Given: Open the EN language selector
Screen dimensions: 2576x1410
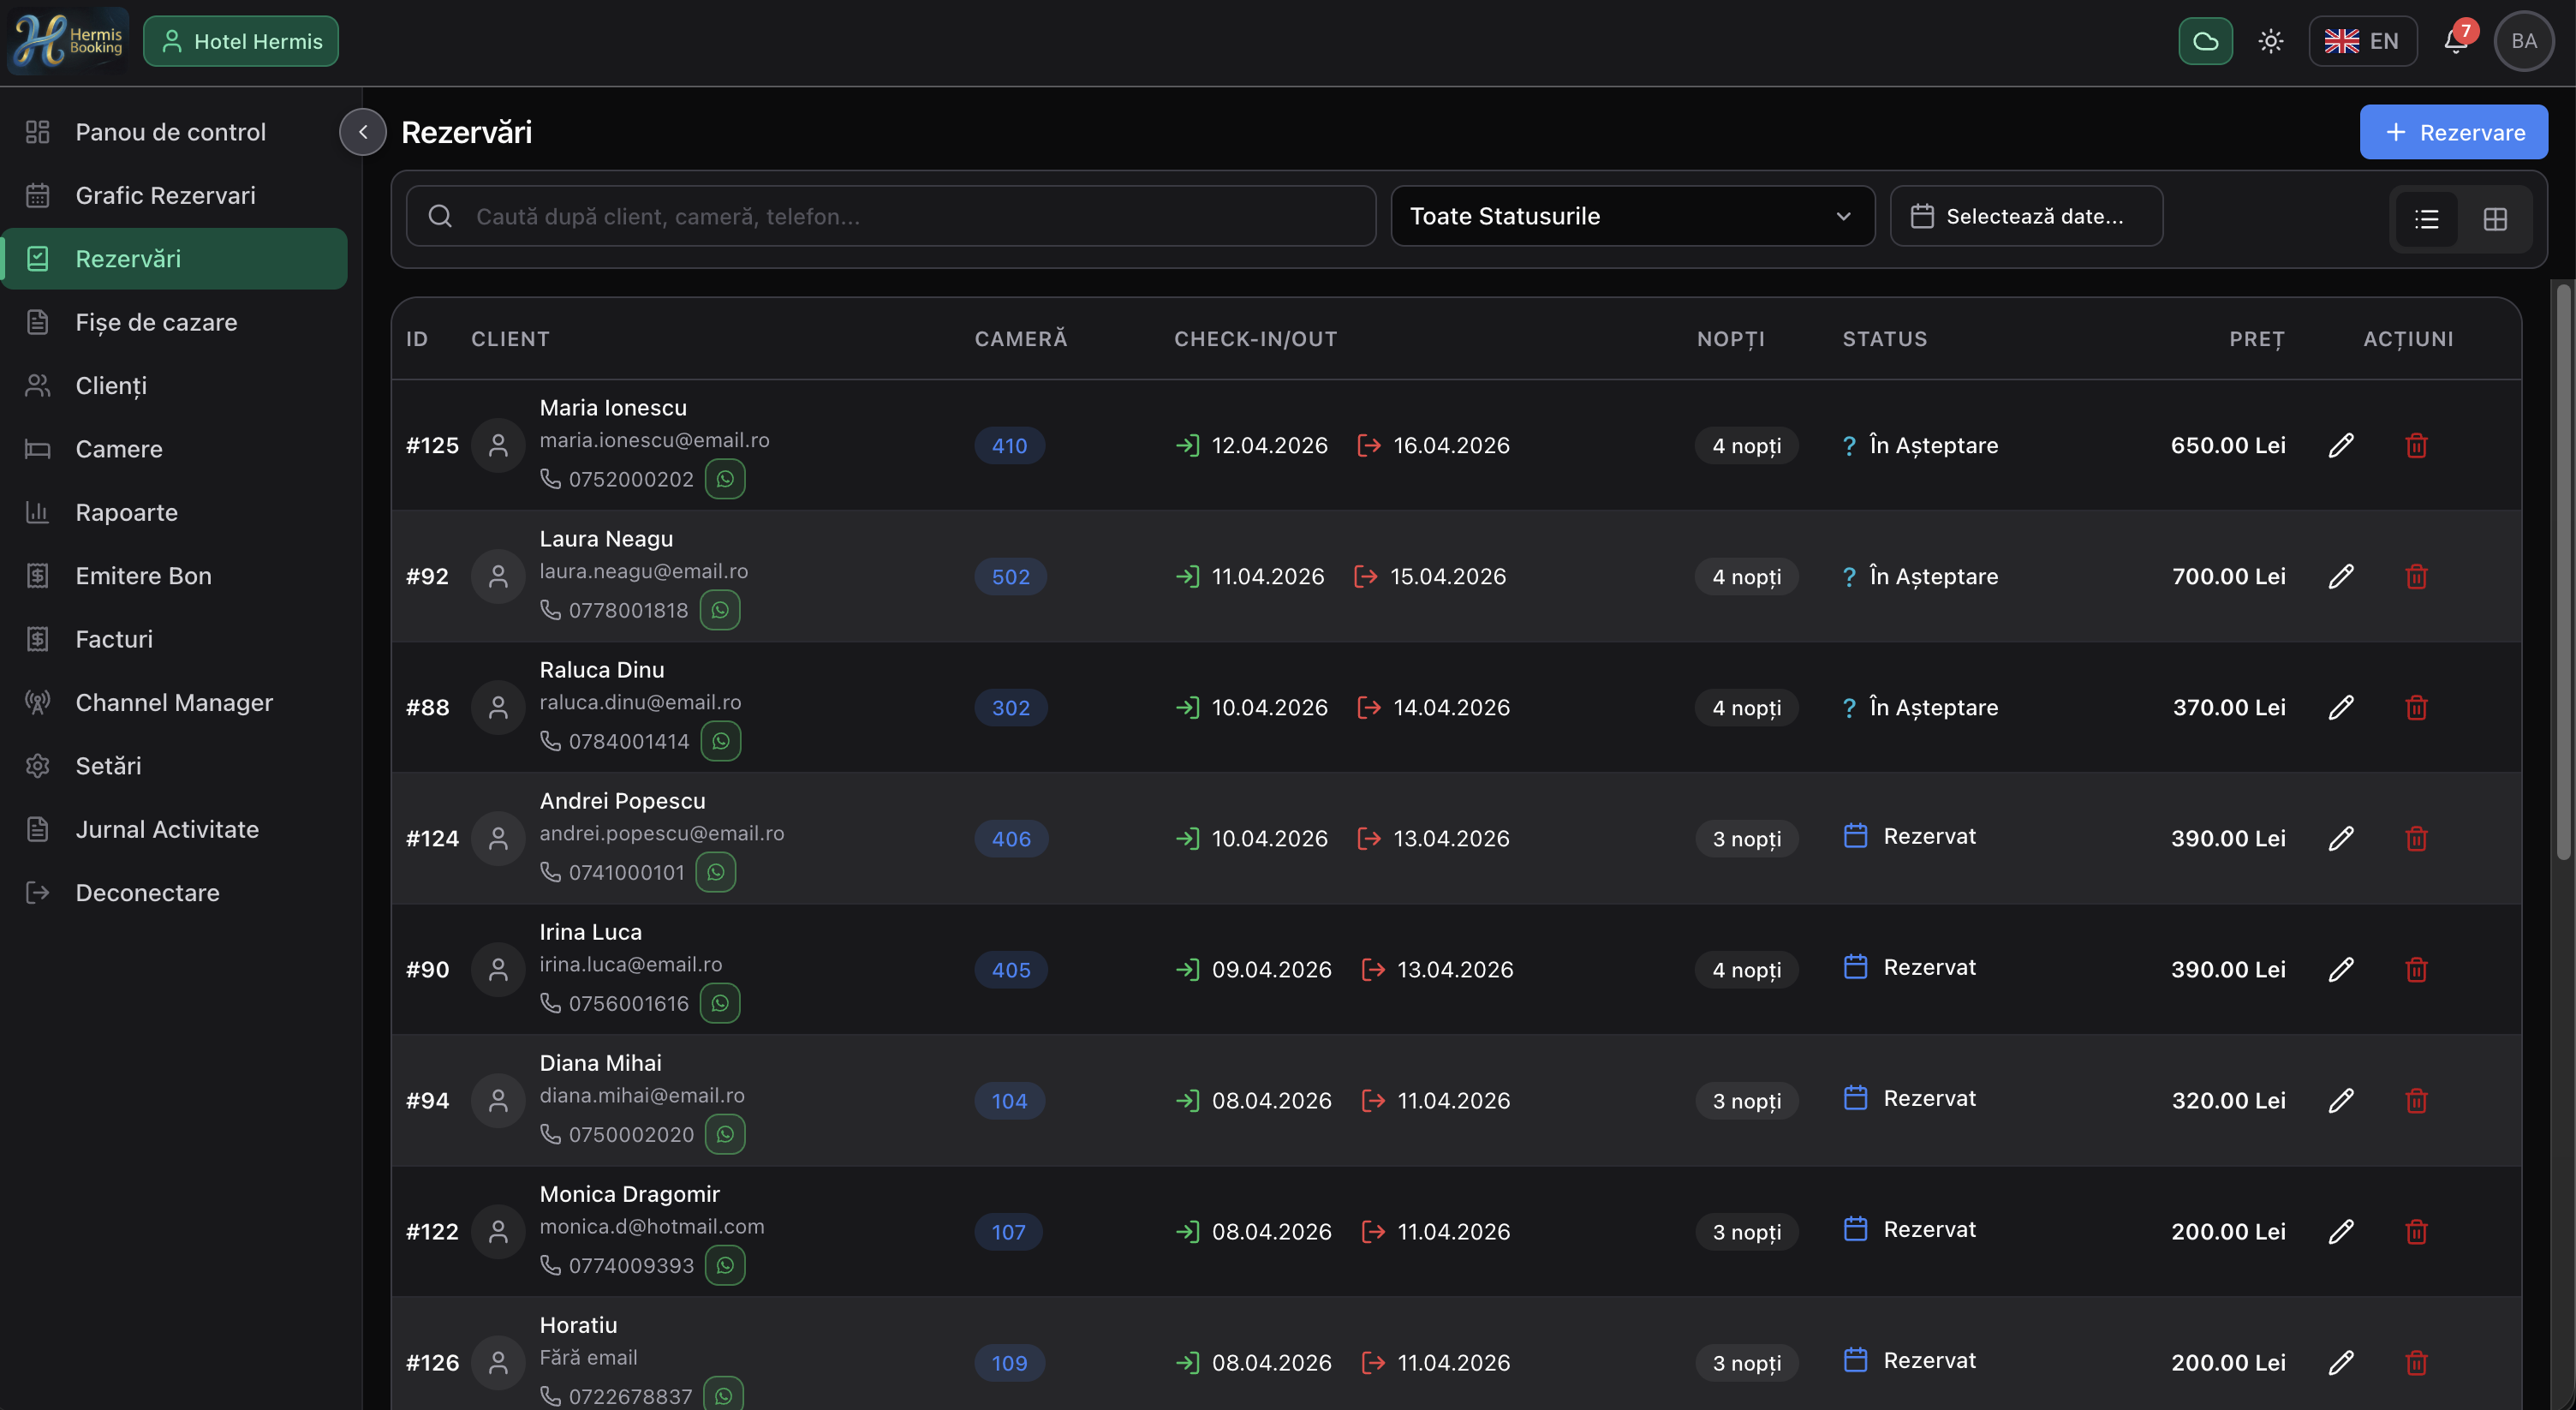Looking at the screenshot, I should 2362,41.
